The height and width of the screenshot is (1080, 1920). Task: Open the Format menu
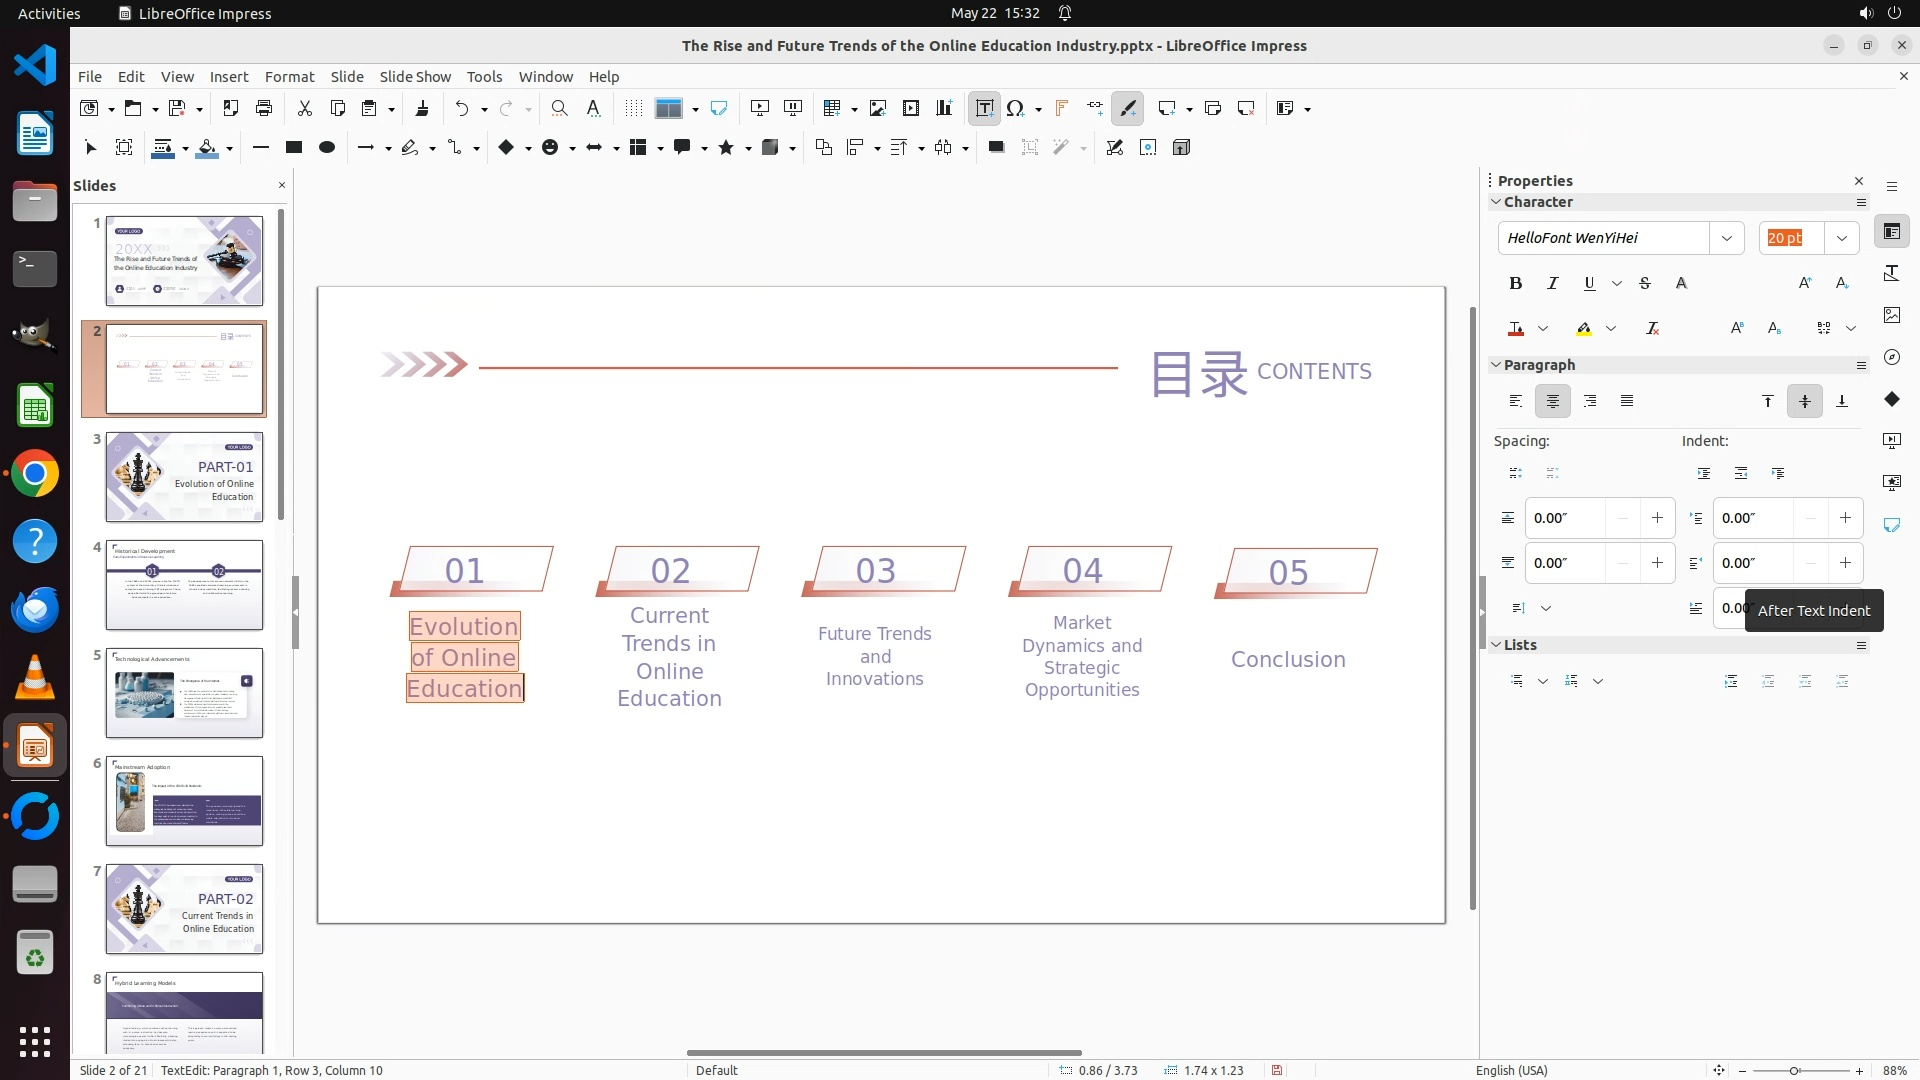coord(289,76)
